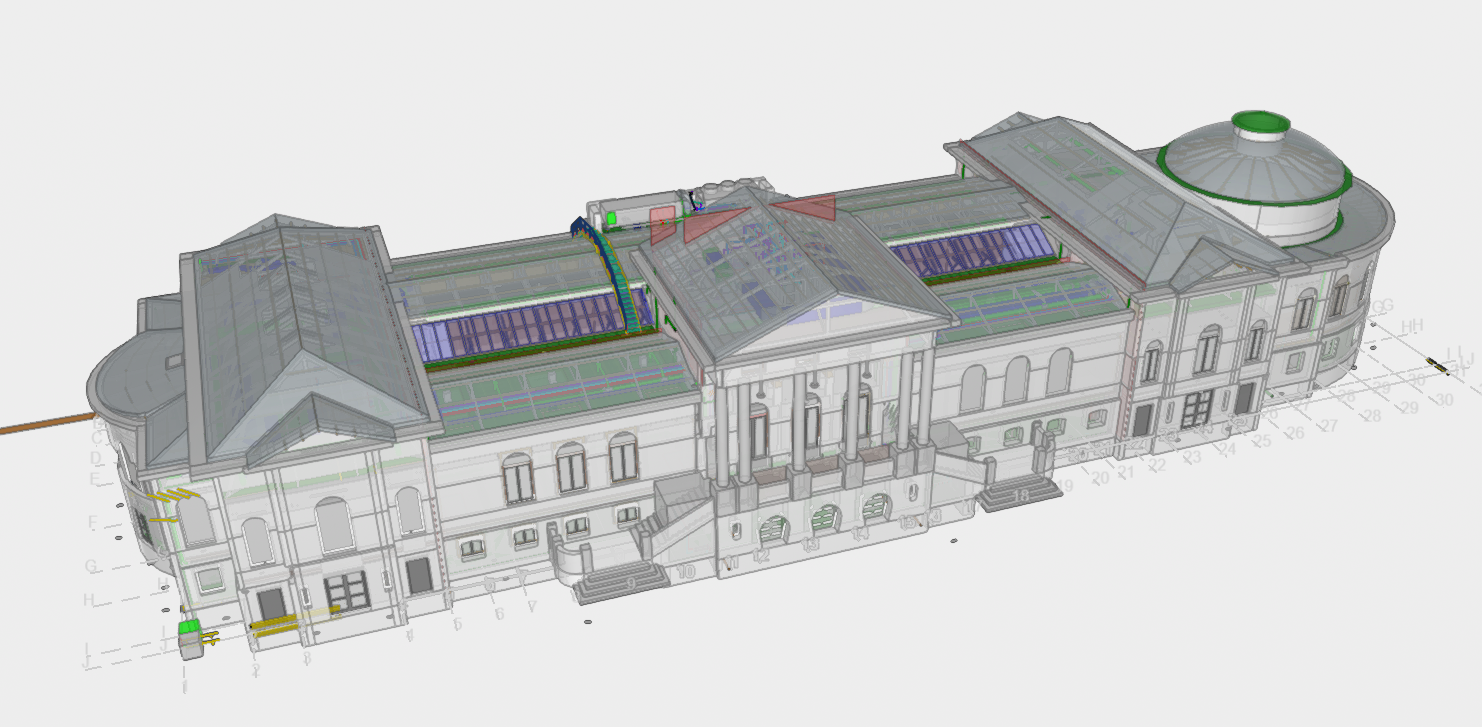
Task: Select the left blue skylight panel strip
Action: [520, 329]
